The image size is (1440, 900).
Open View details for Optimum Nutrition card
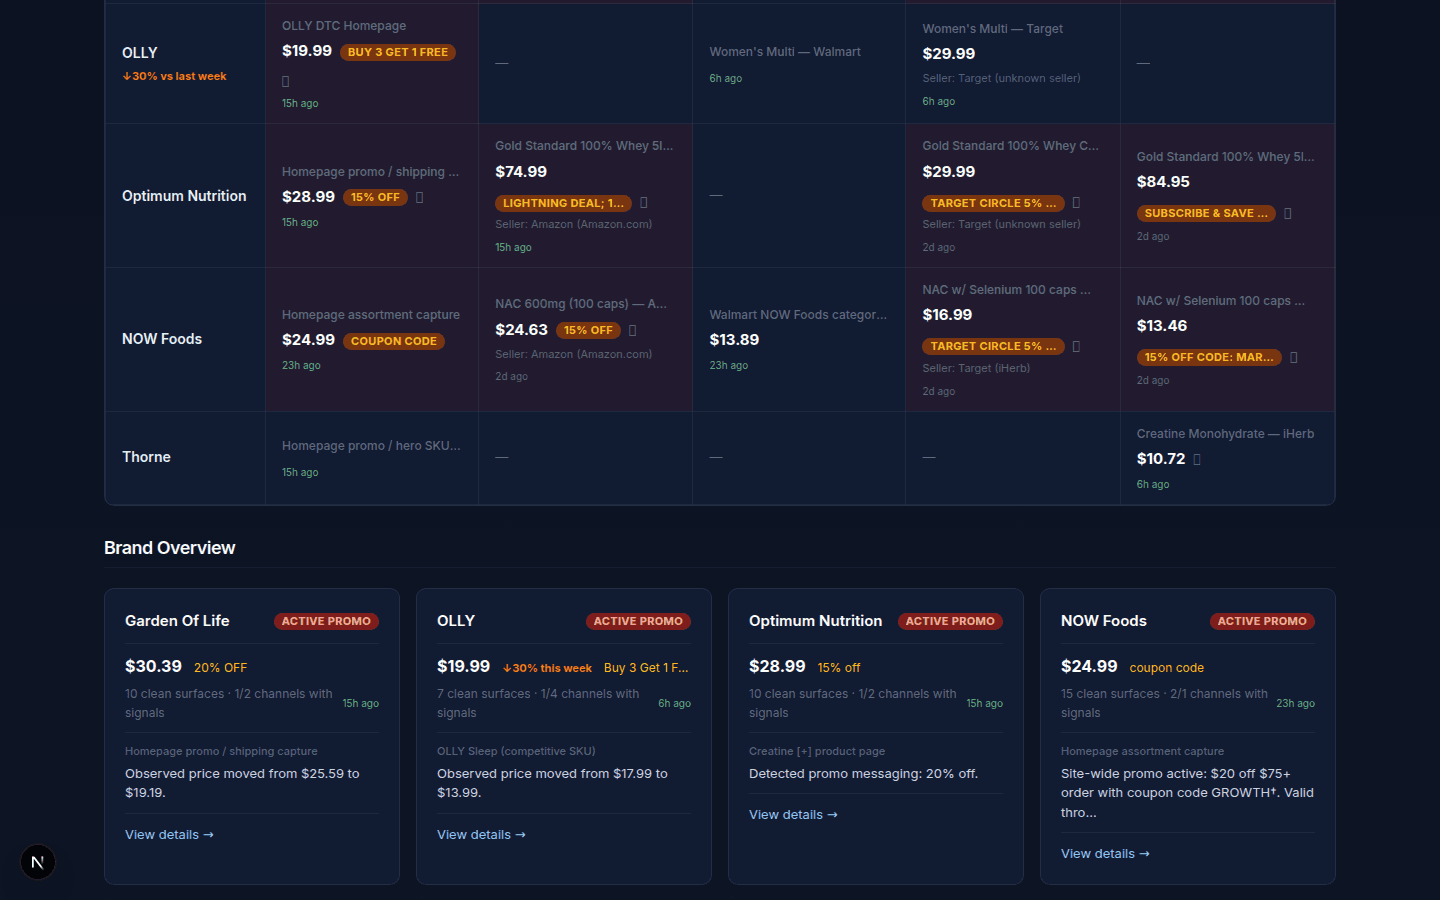793,815
